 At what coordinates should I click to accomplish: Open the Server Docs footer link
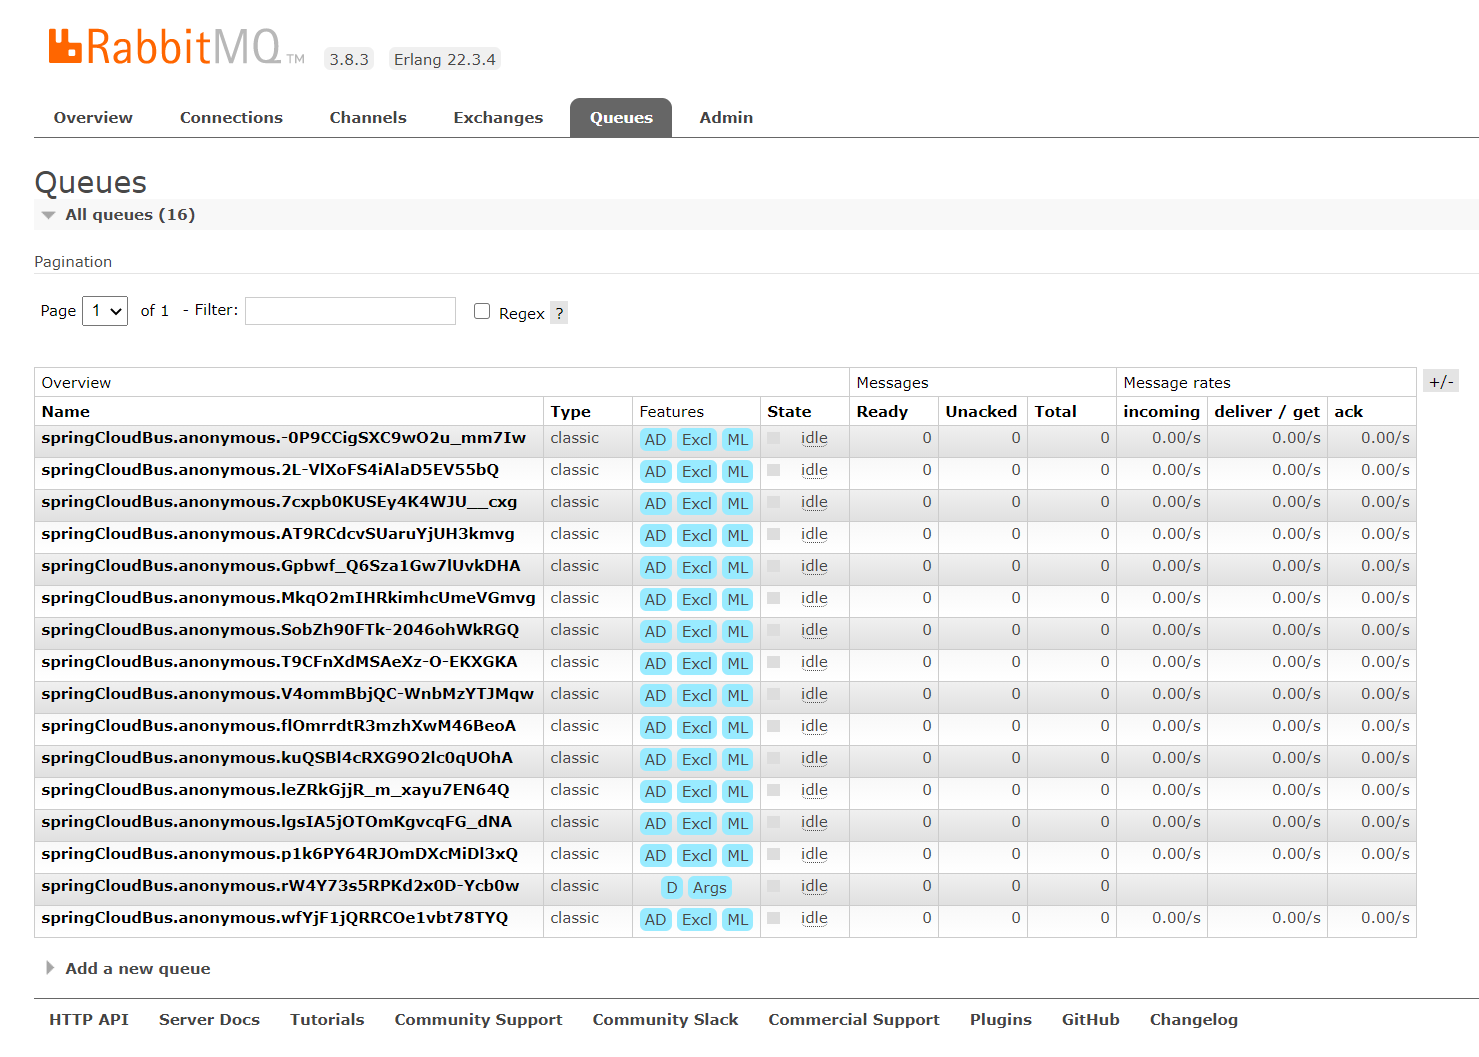coord(209,1020)
